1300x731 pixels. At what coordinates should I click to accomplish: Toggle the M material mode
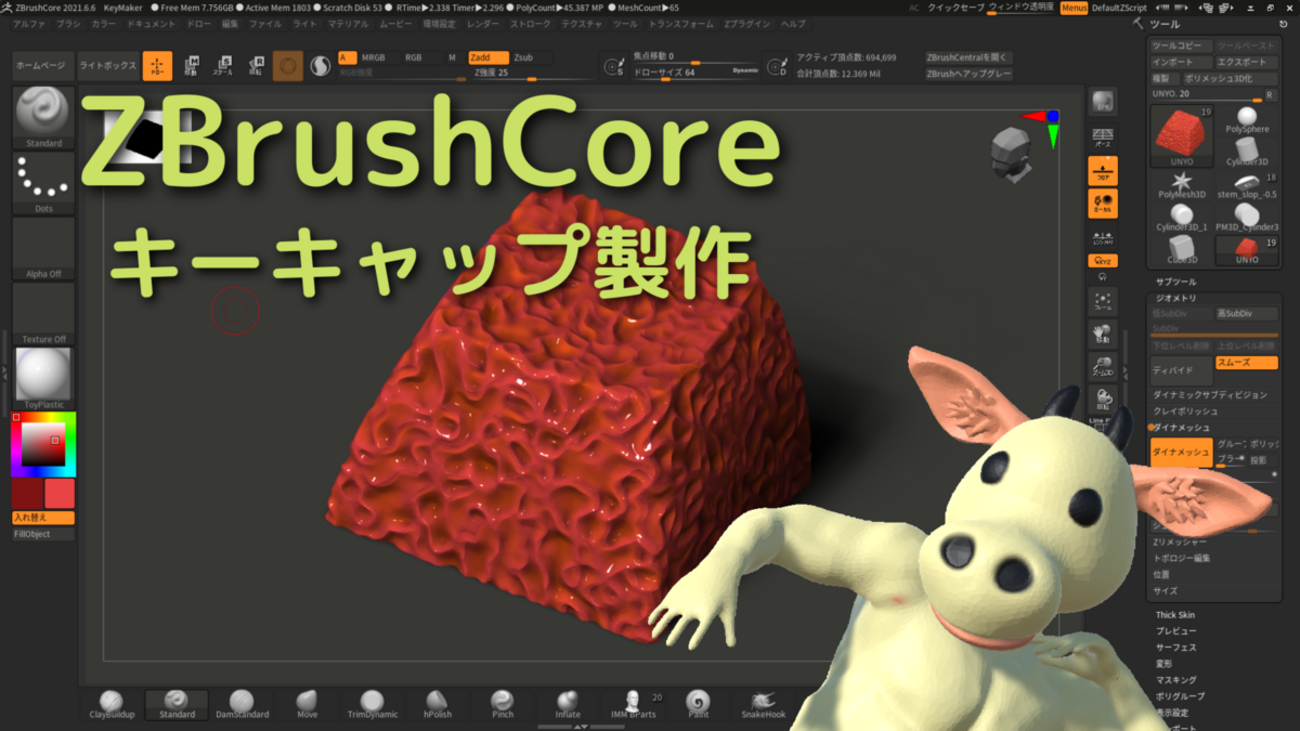click(452, 58)
